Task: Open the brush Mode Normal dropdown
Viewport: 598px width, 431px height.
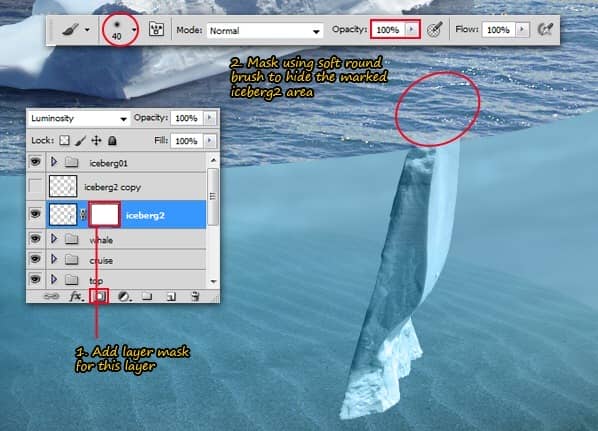Action: point(265,31)
